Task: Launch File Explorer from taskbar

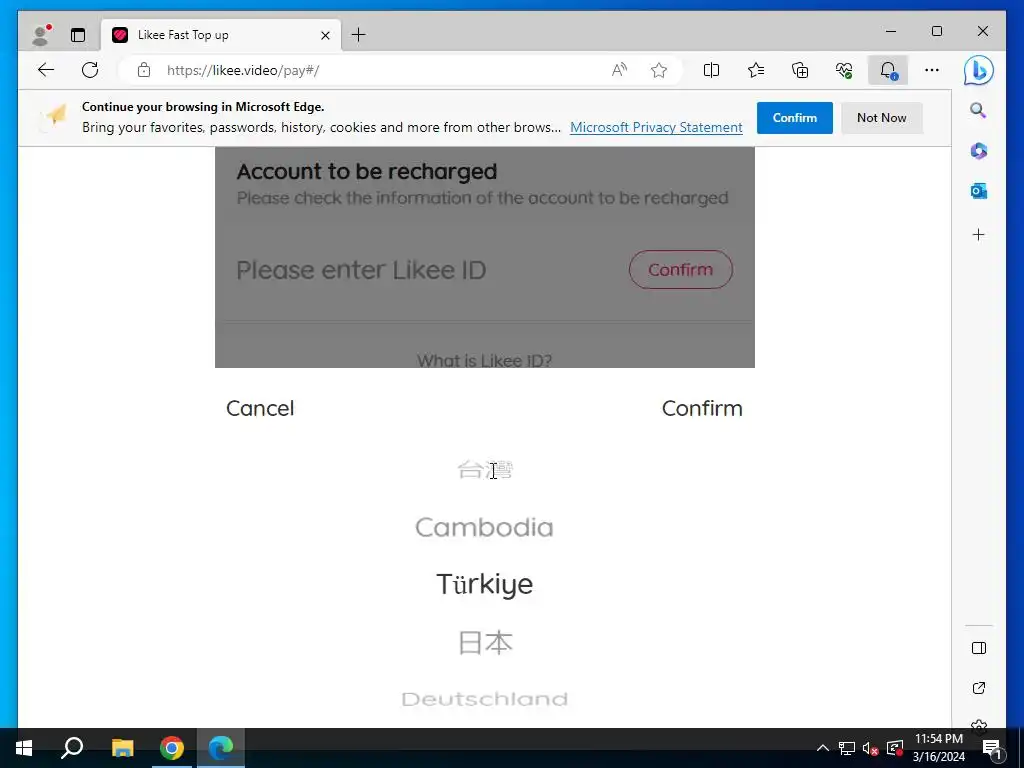Action: click(122, 748)
